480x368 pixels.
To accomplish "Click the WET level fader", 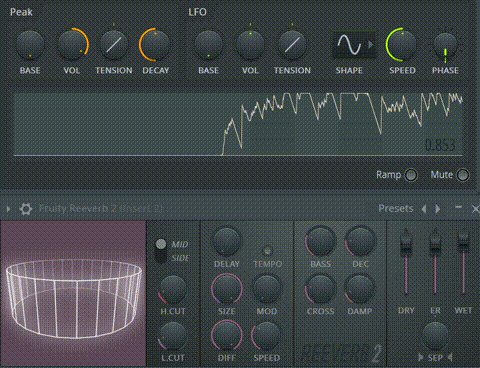I will click(x=463, y=242).
